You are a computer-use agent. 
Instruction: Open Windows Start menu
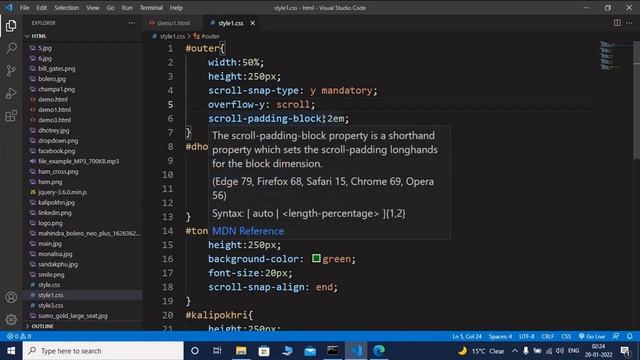point(11,351)
